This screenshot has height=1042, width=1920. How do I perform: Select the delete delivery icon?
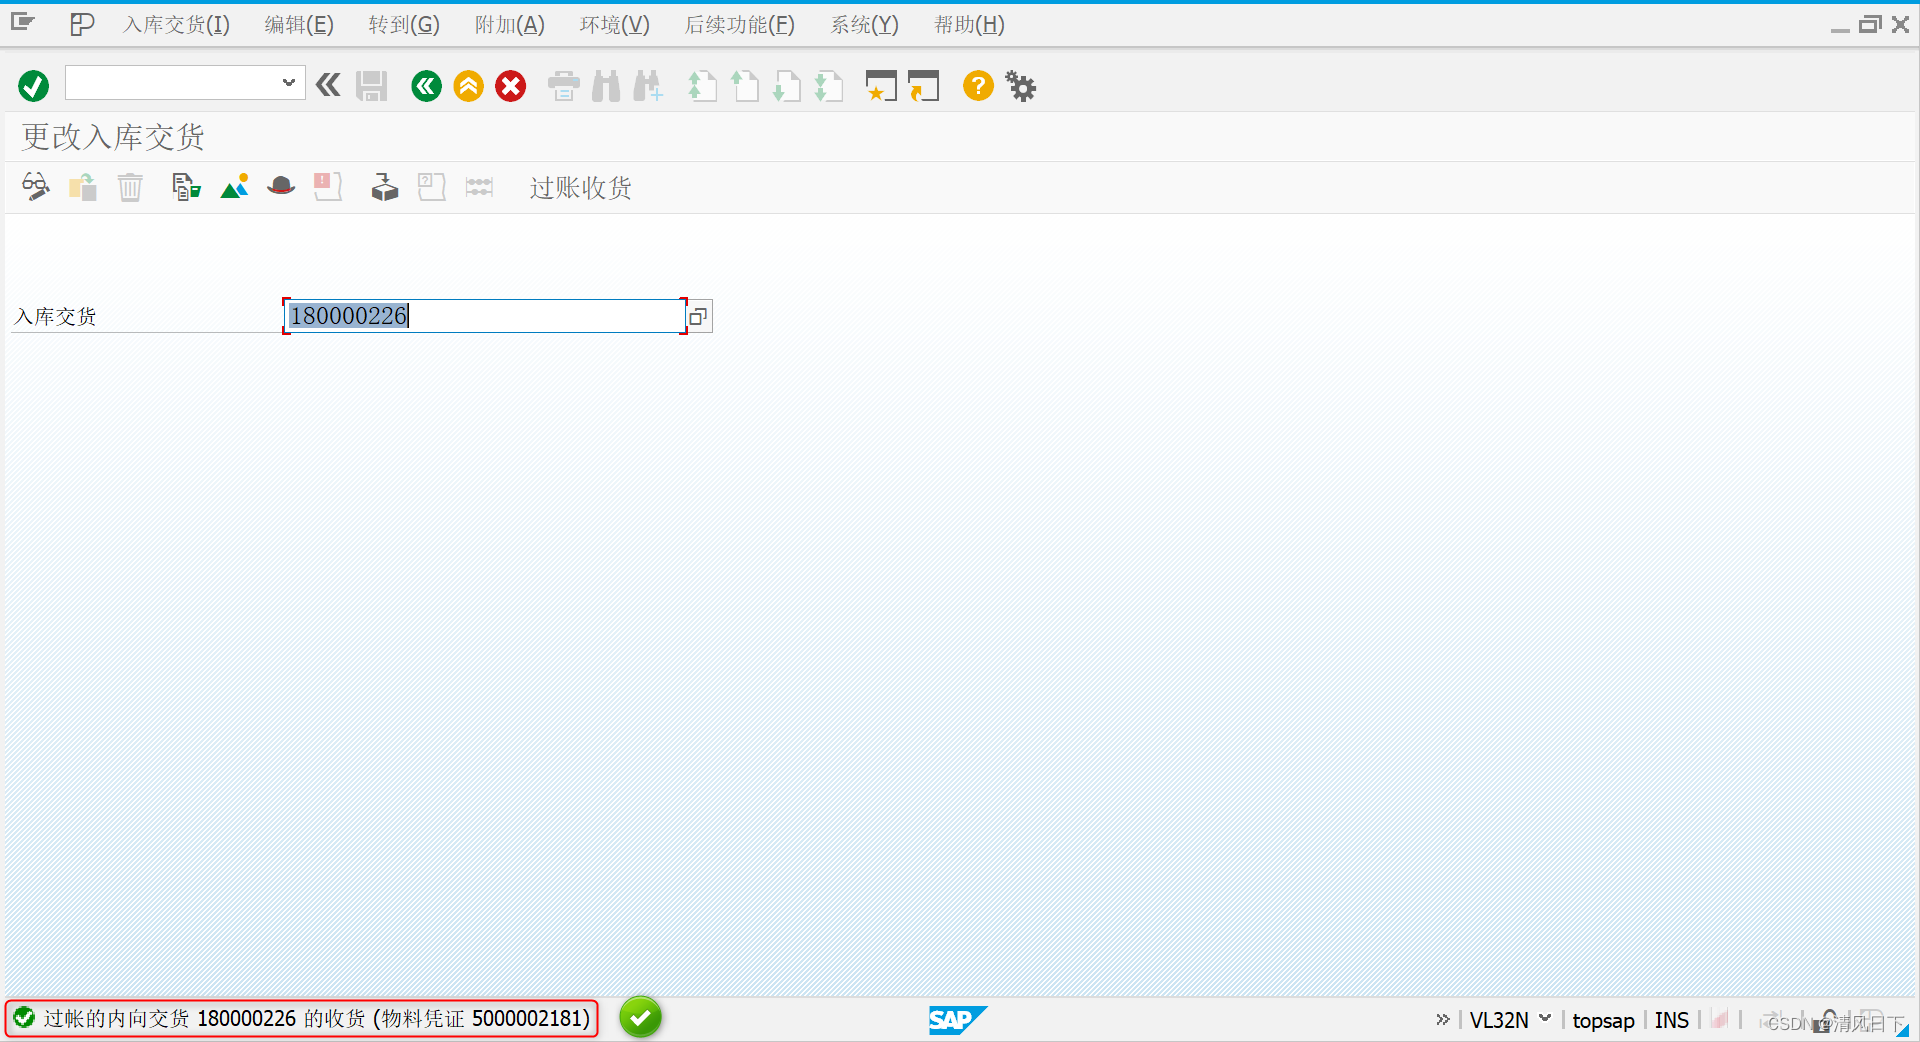pos(129,186)
